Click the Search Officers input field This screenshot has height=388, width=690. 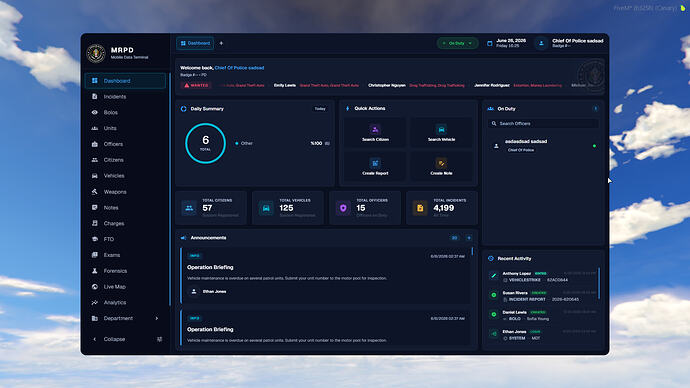pyautogui.click(x=543, y=124)
